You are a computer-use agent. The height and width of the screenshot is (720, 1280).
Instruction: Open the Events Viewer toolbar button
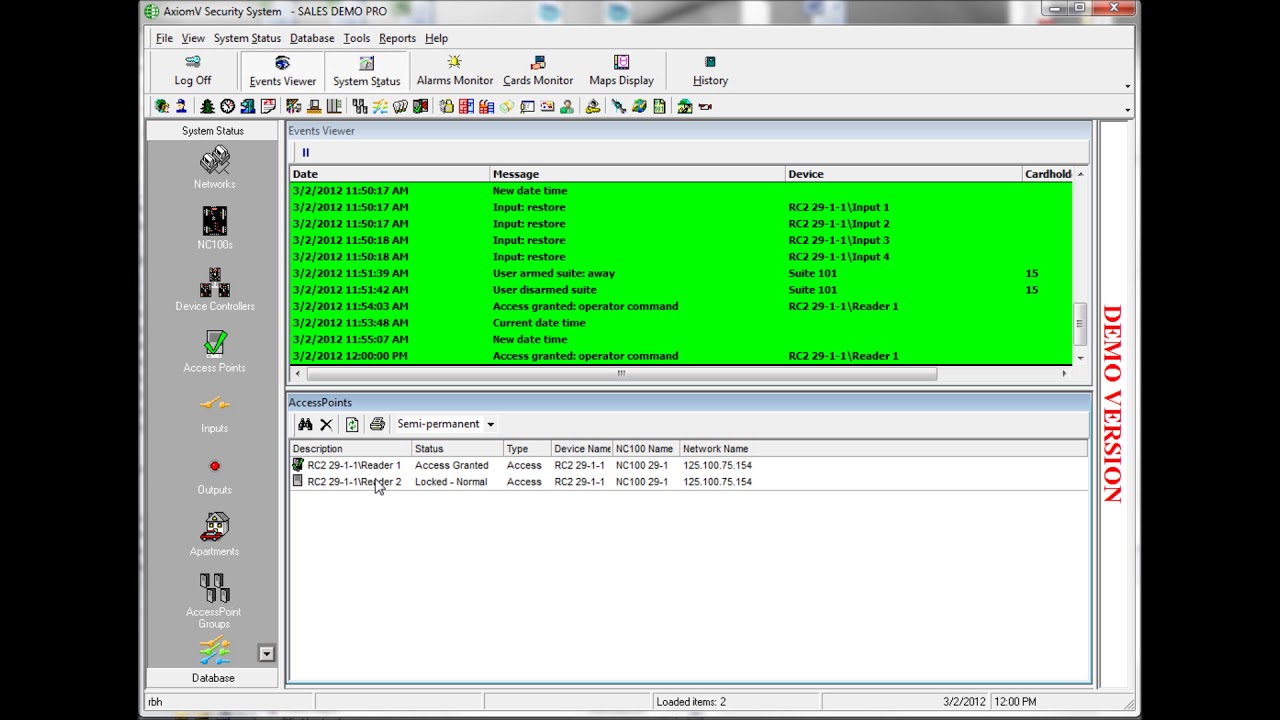(x=282, y=71)
